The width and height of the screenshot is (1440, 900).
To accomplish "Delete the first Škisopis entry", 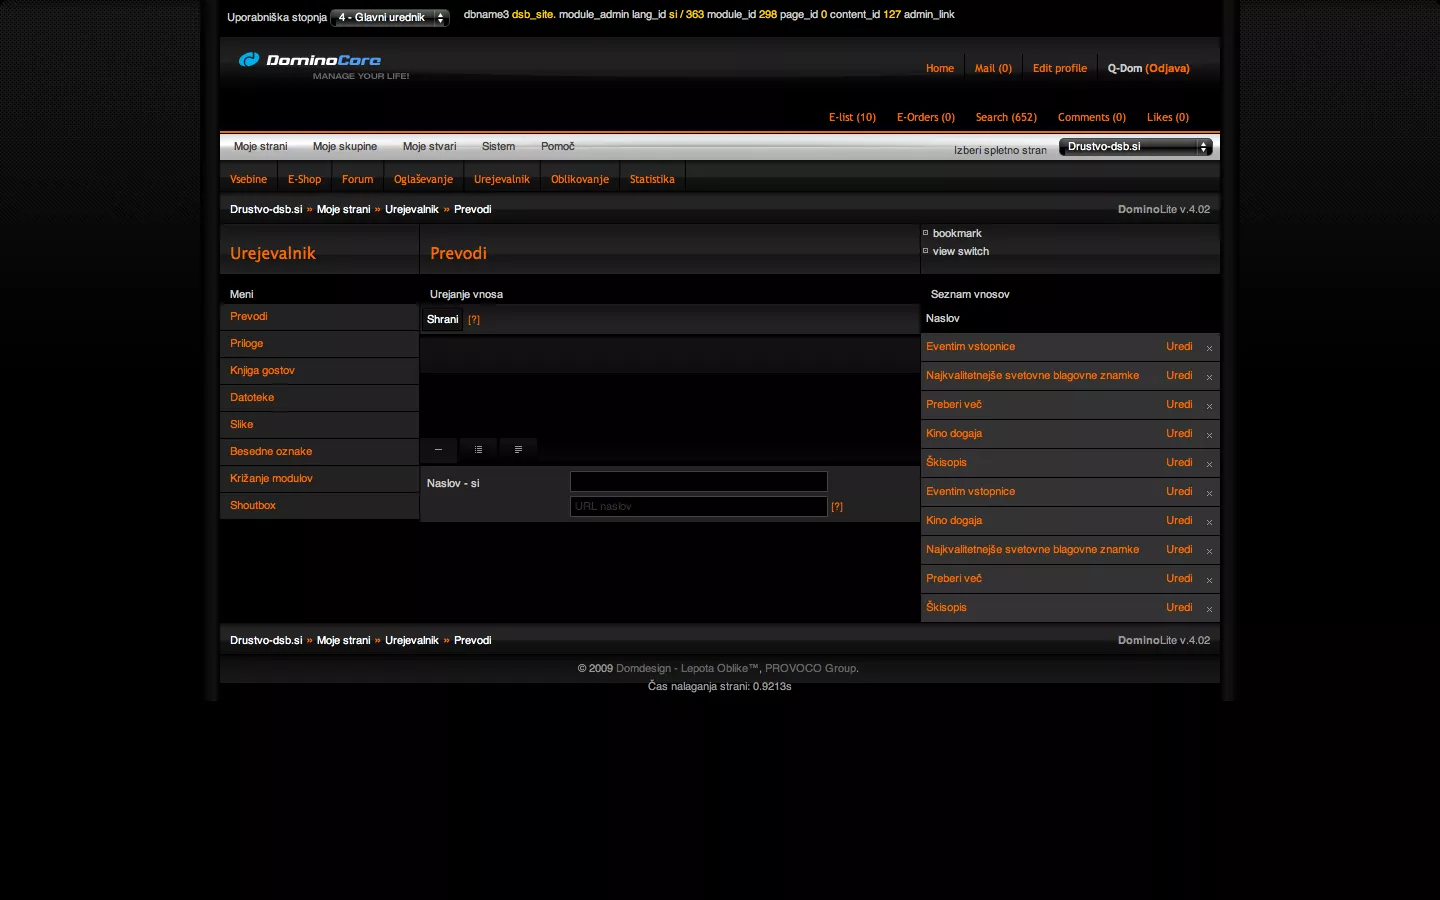I will click(x=1209, y=464).
